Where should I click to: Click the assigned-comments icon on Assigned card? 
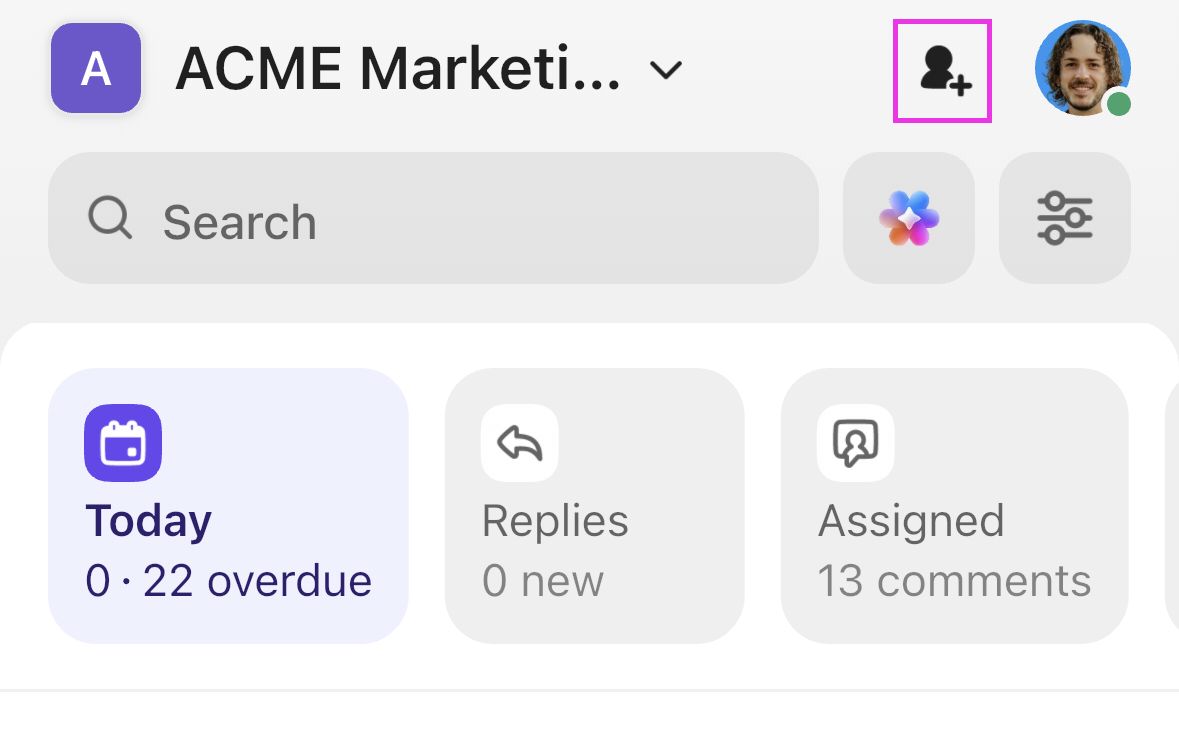(x=855, y=442)
